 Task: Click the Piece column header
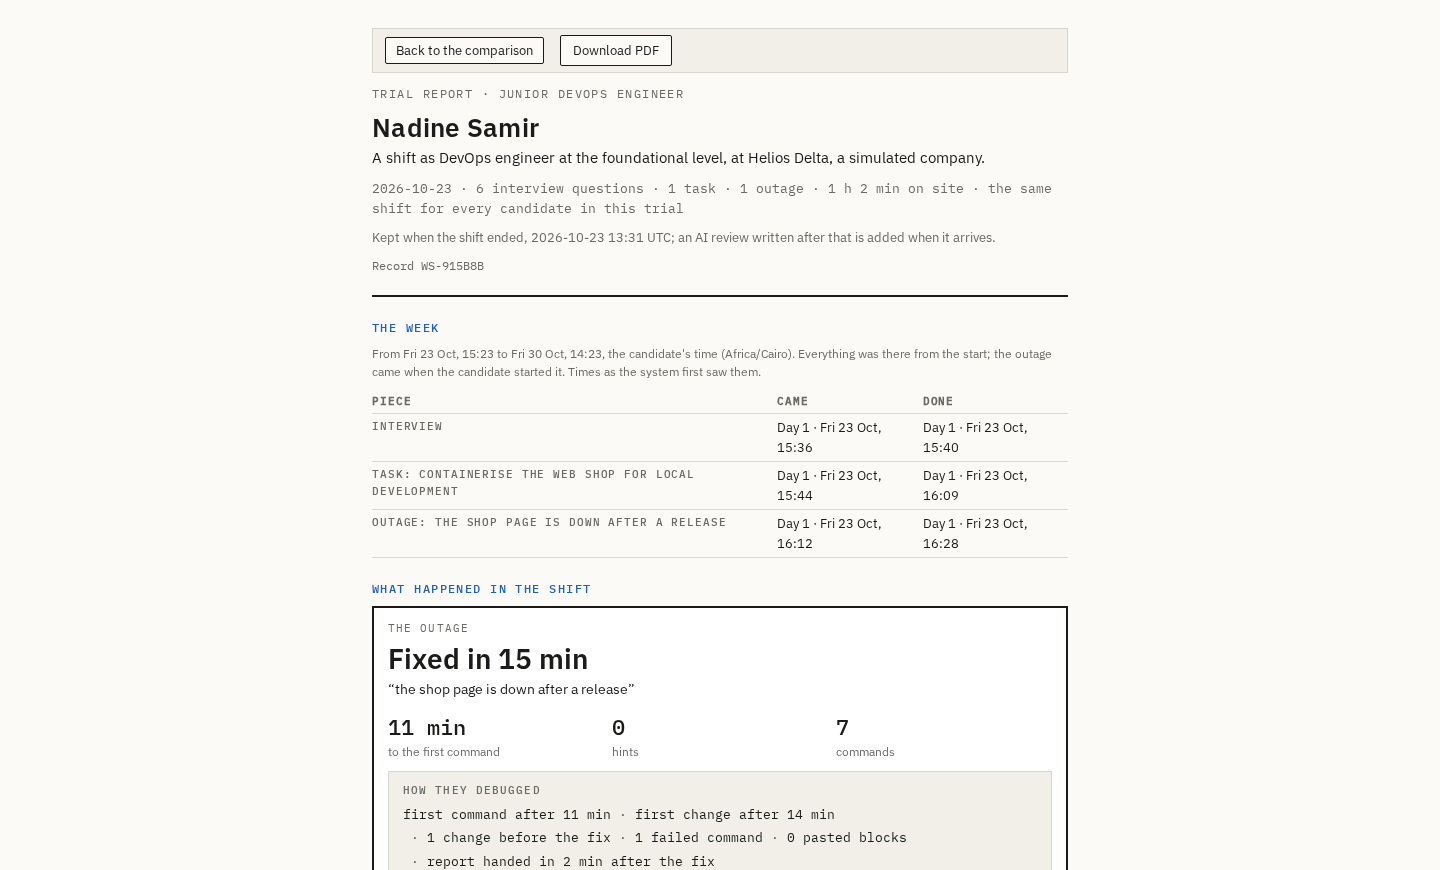[x=392, y=401]
